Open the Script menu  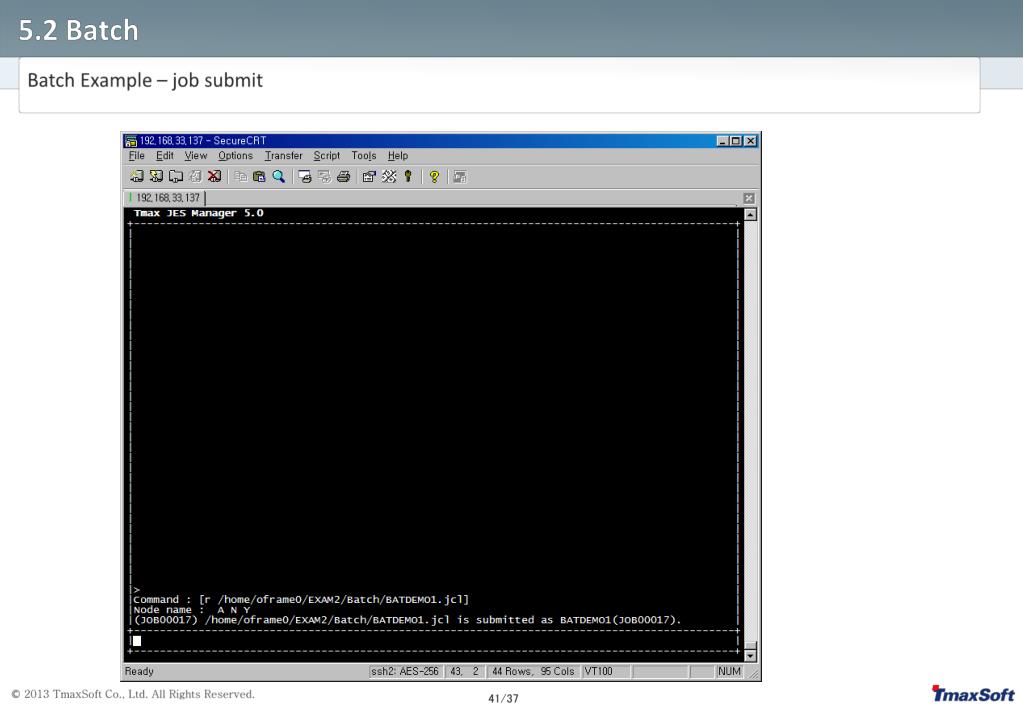[x=326, y=155]
